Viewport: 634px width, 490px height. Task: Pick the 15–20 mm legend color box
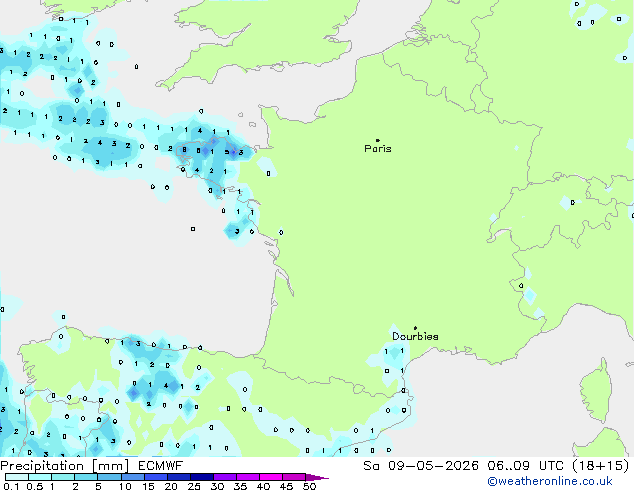coord(155,477)
